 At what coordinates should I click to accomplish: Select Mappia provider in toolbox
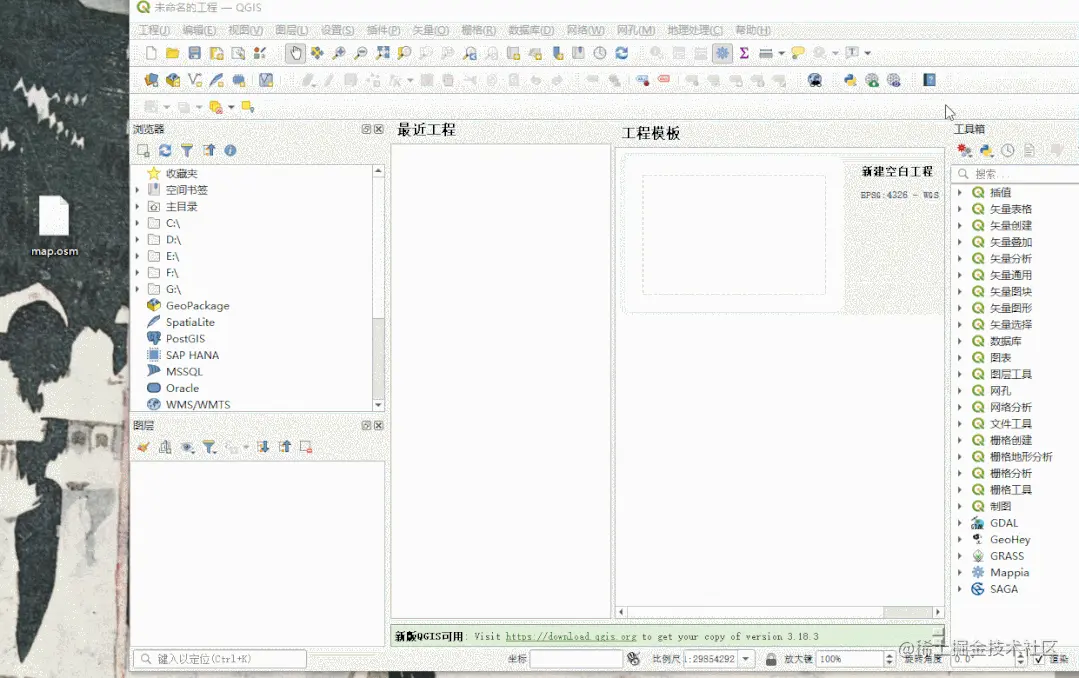1009,572
